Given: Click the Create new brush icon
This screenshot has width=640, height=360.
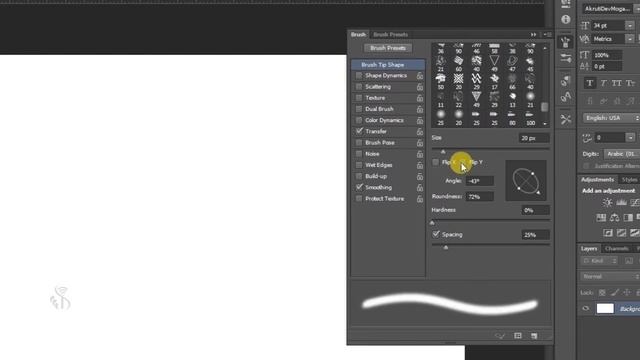Looking at the screenshot, I should click(x=534, y=336).
